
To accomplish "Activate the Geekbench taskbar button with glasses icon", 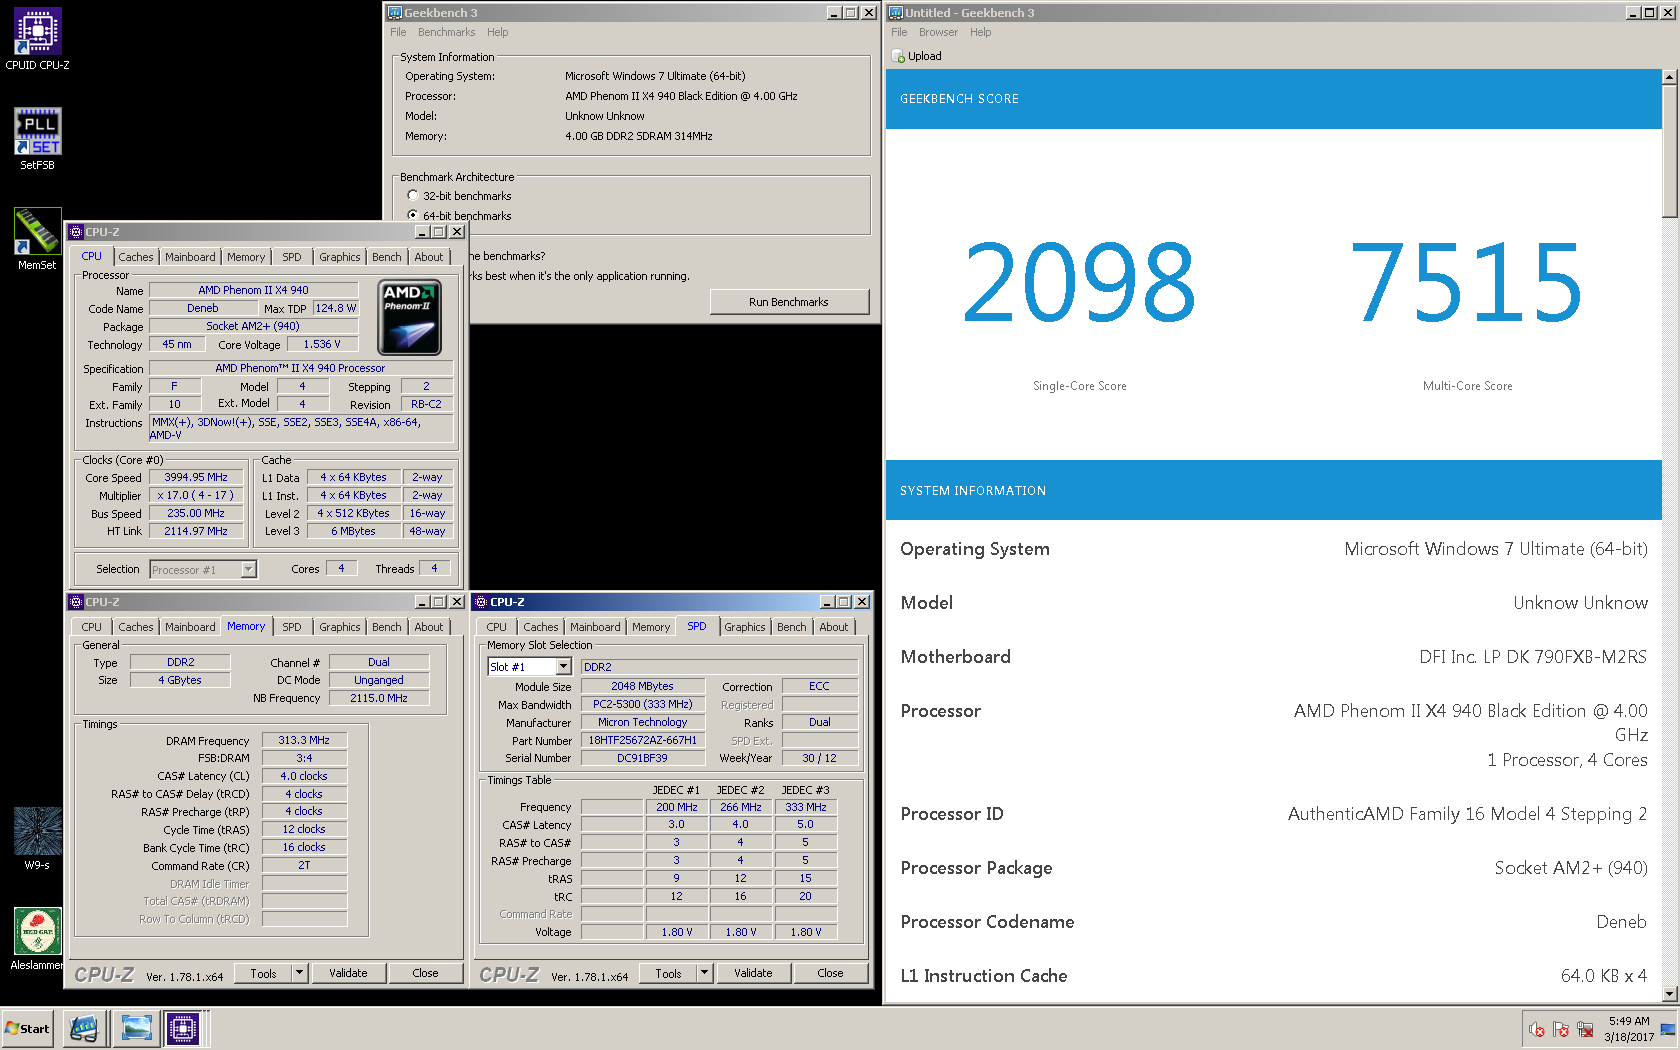I will click(x=85, y=1028).
